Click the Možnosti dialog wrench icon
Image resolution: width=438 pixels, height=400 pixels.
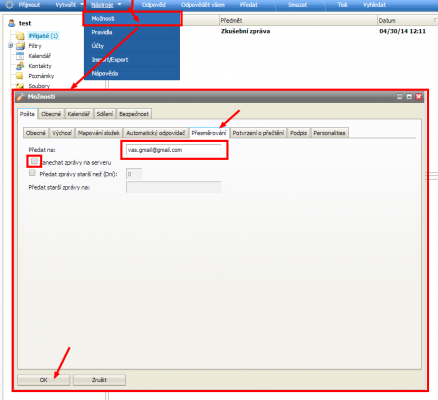[21, 97]
